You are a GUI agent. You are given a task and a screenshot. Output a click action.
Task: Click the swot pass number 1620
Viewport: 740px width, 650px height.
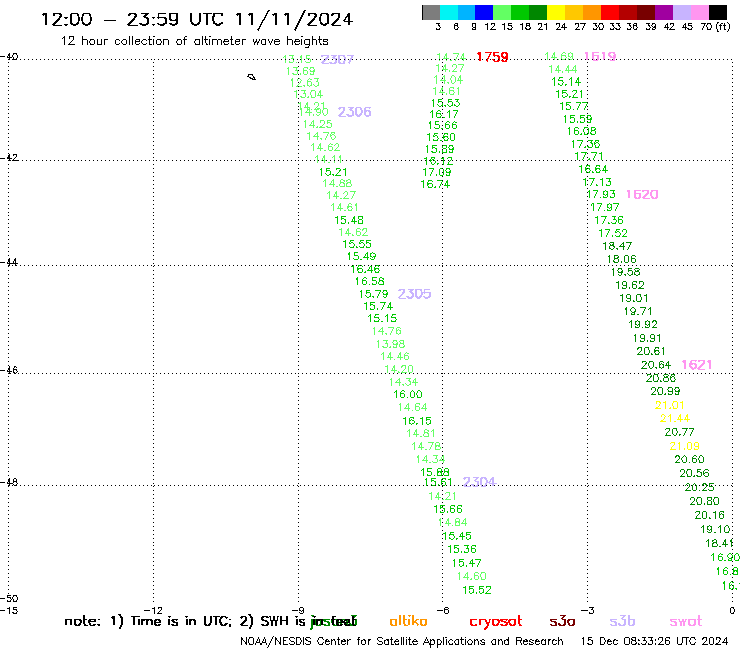tap(642, 194)
